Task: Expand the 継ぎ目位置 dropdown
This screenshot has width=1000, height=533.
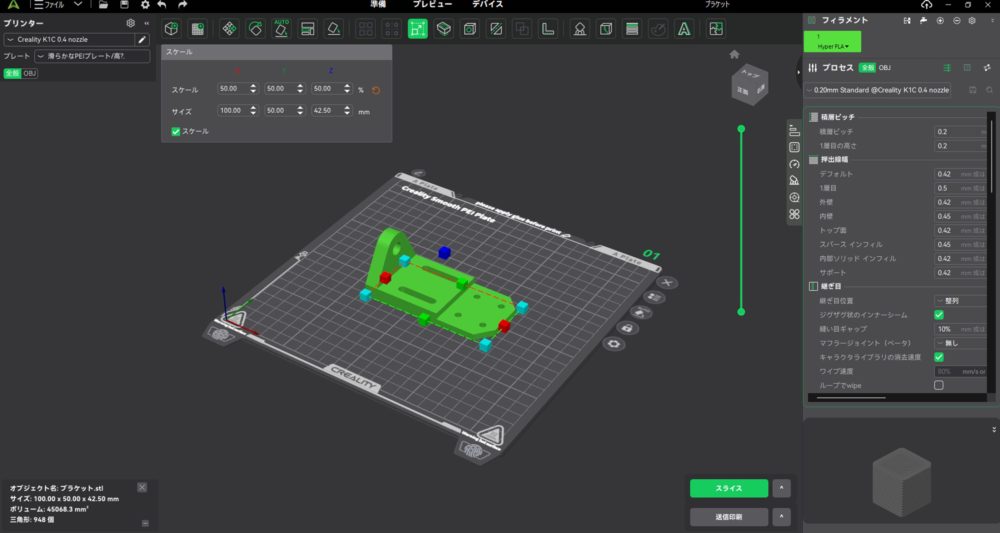Action: [x=958, y=300]
